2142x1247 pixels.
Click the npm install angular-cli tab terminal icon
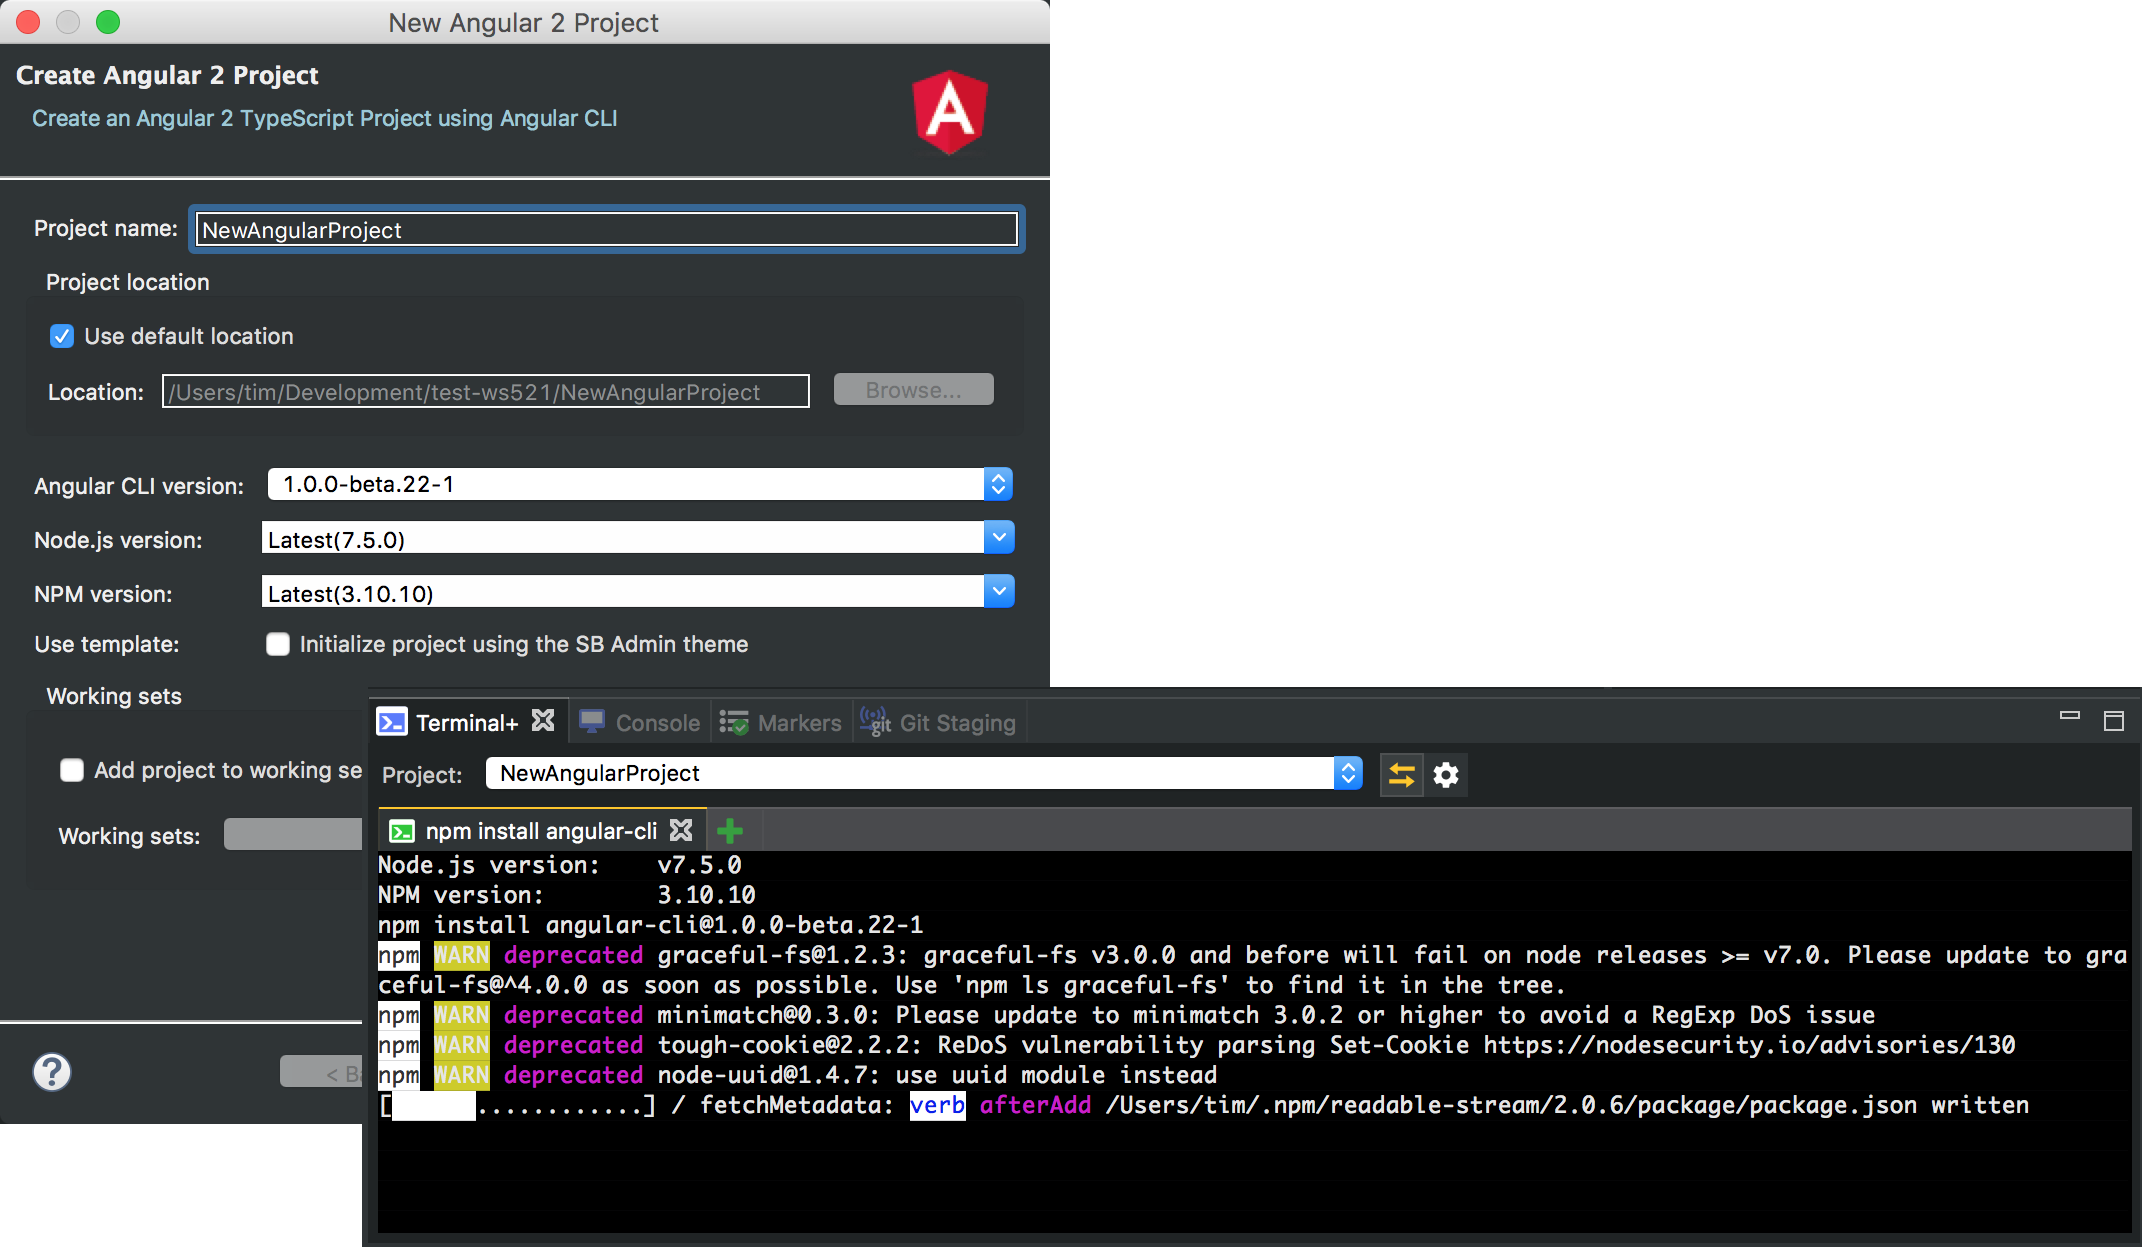[402, 831]
